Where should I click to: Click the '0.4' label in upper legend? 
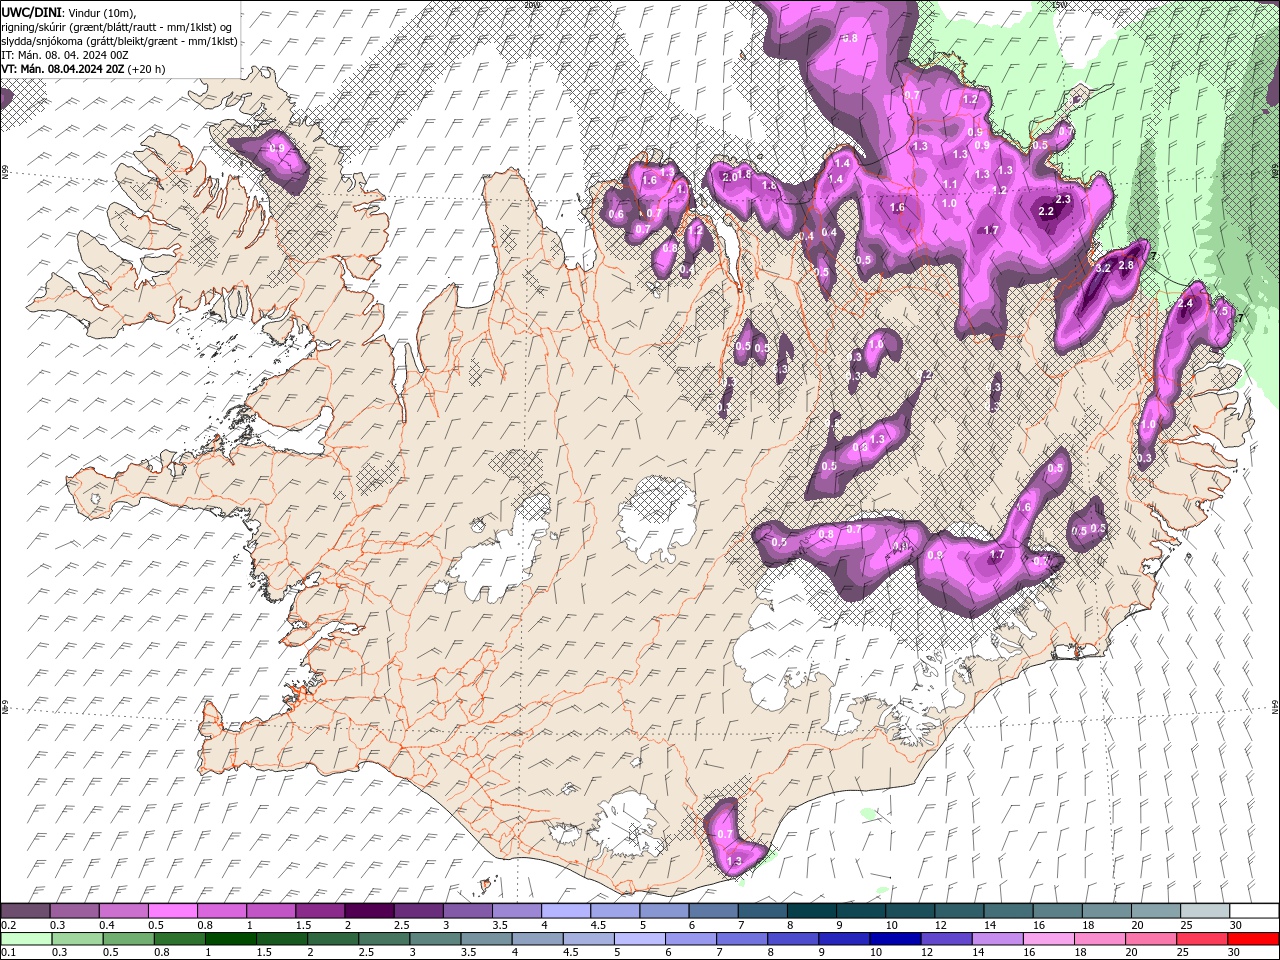107,926
